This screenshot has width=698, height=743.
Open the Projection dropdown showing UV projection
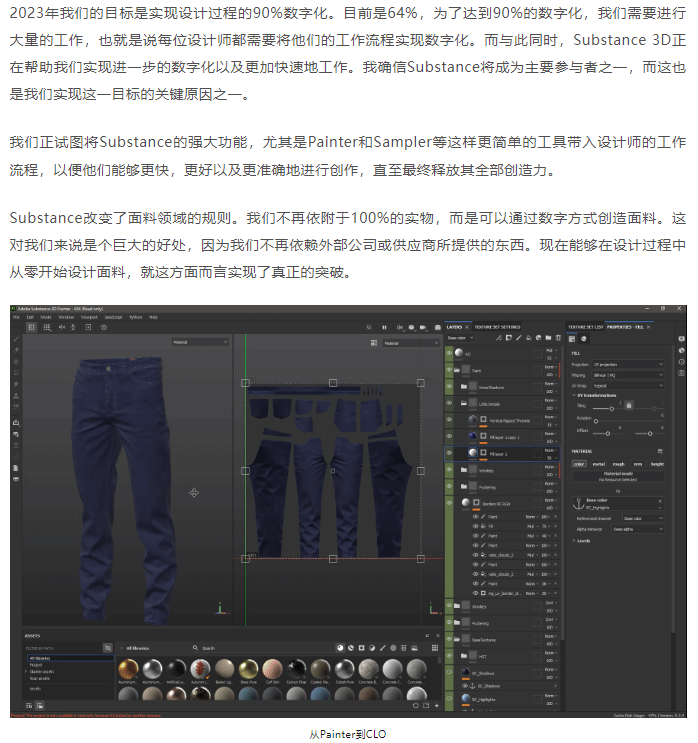pyautogui.click(x=628, y=364)
